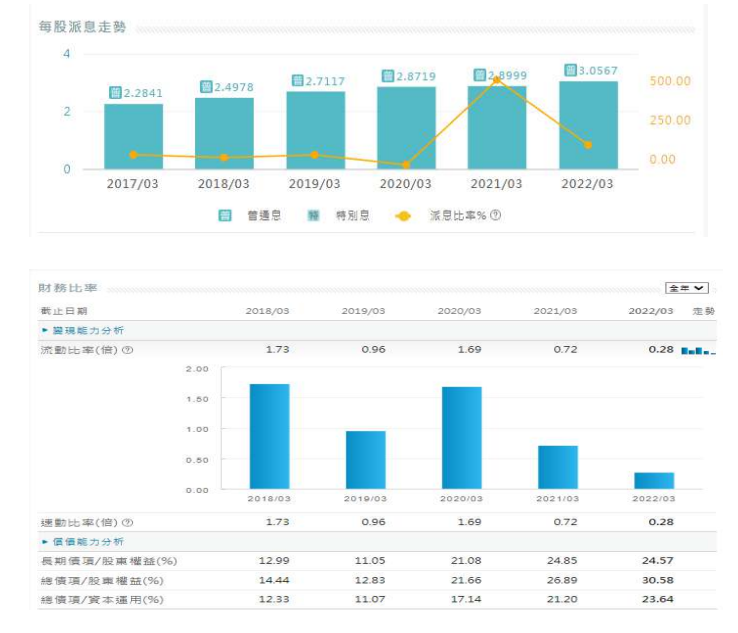Click the 2021/03 column header in table
The image size is (738, 633).
[555, 311]
